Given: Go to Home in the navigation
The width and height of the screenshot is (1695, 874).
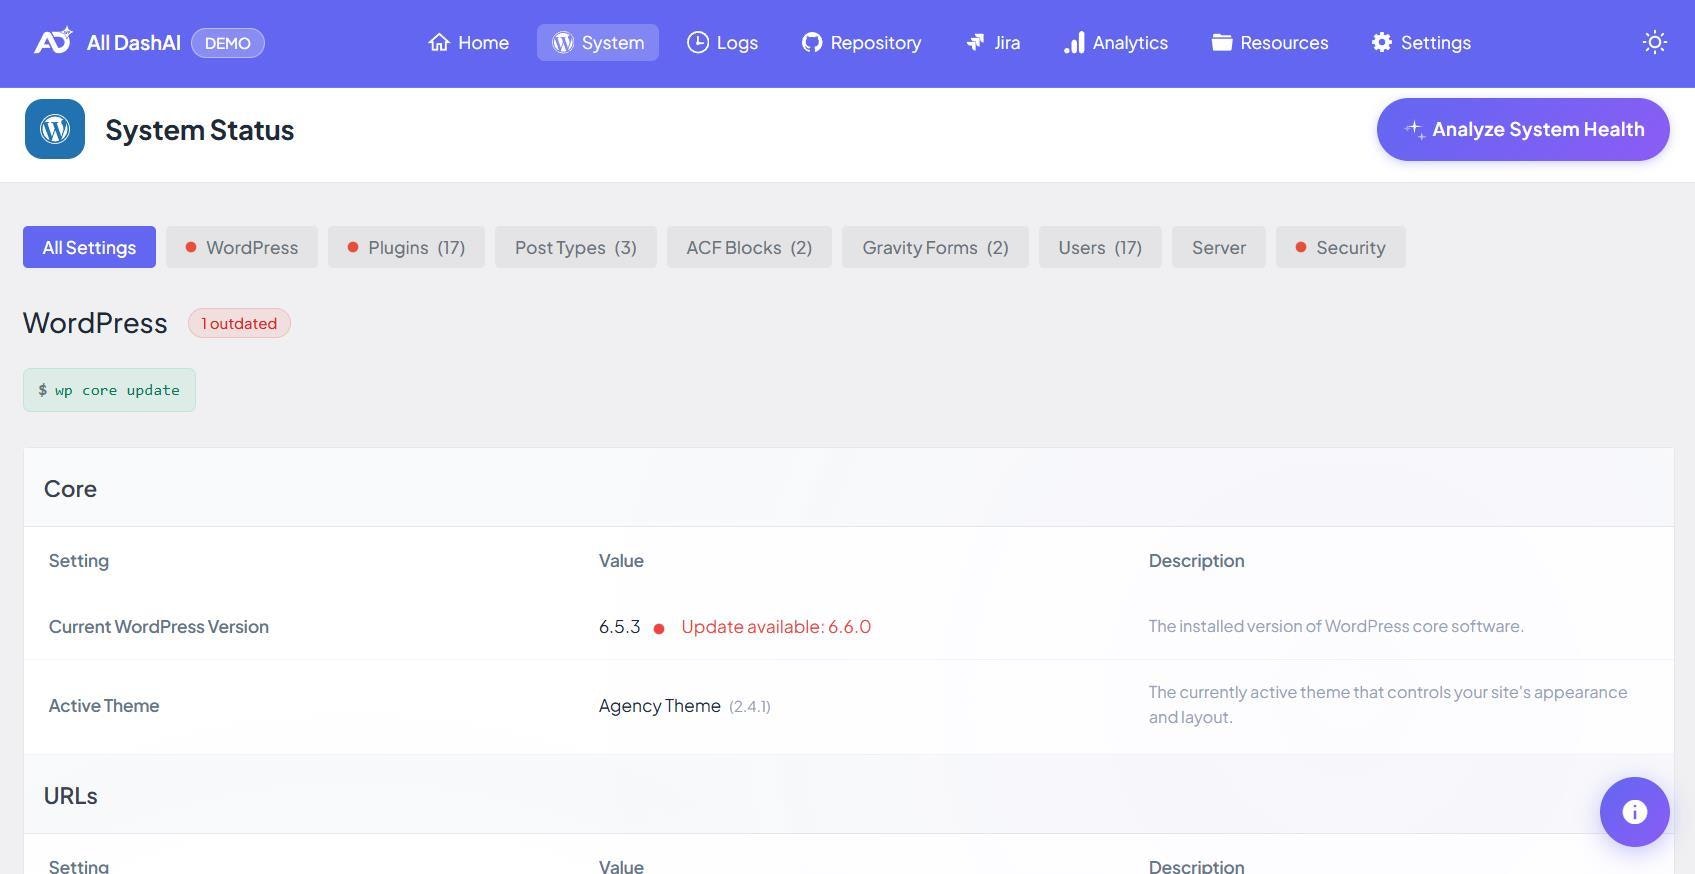Looking at the screenshot, I should tap(468, 43).
